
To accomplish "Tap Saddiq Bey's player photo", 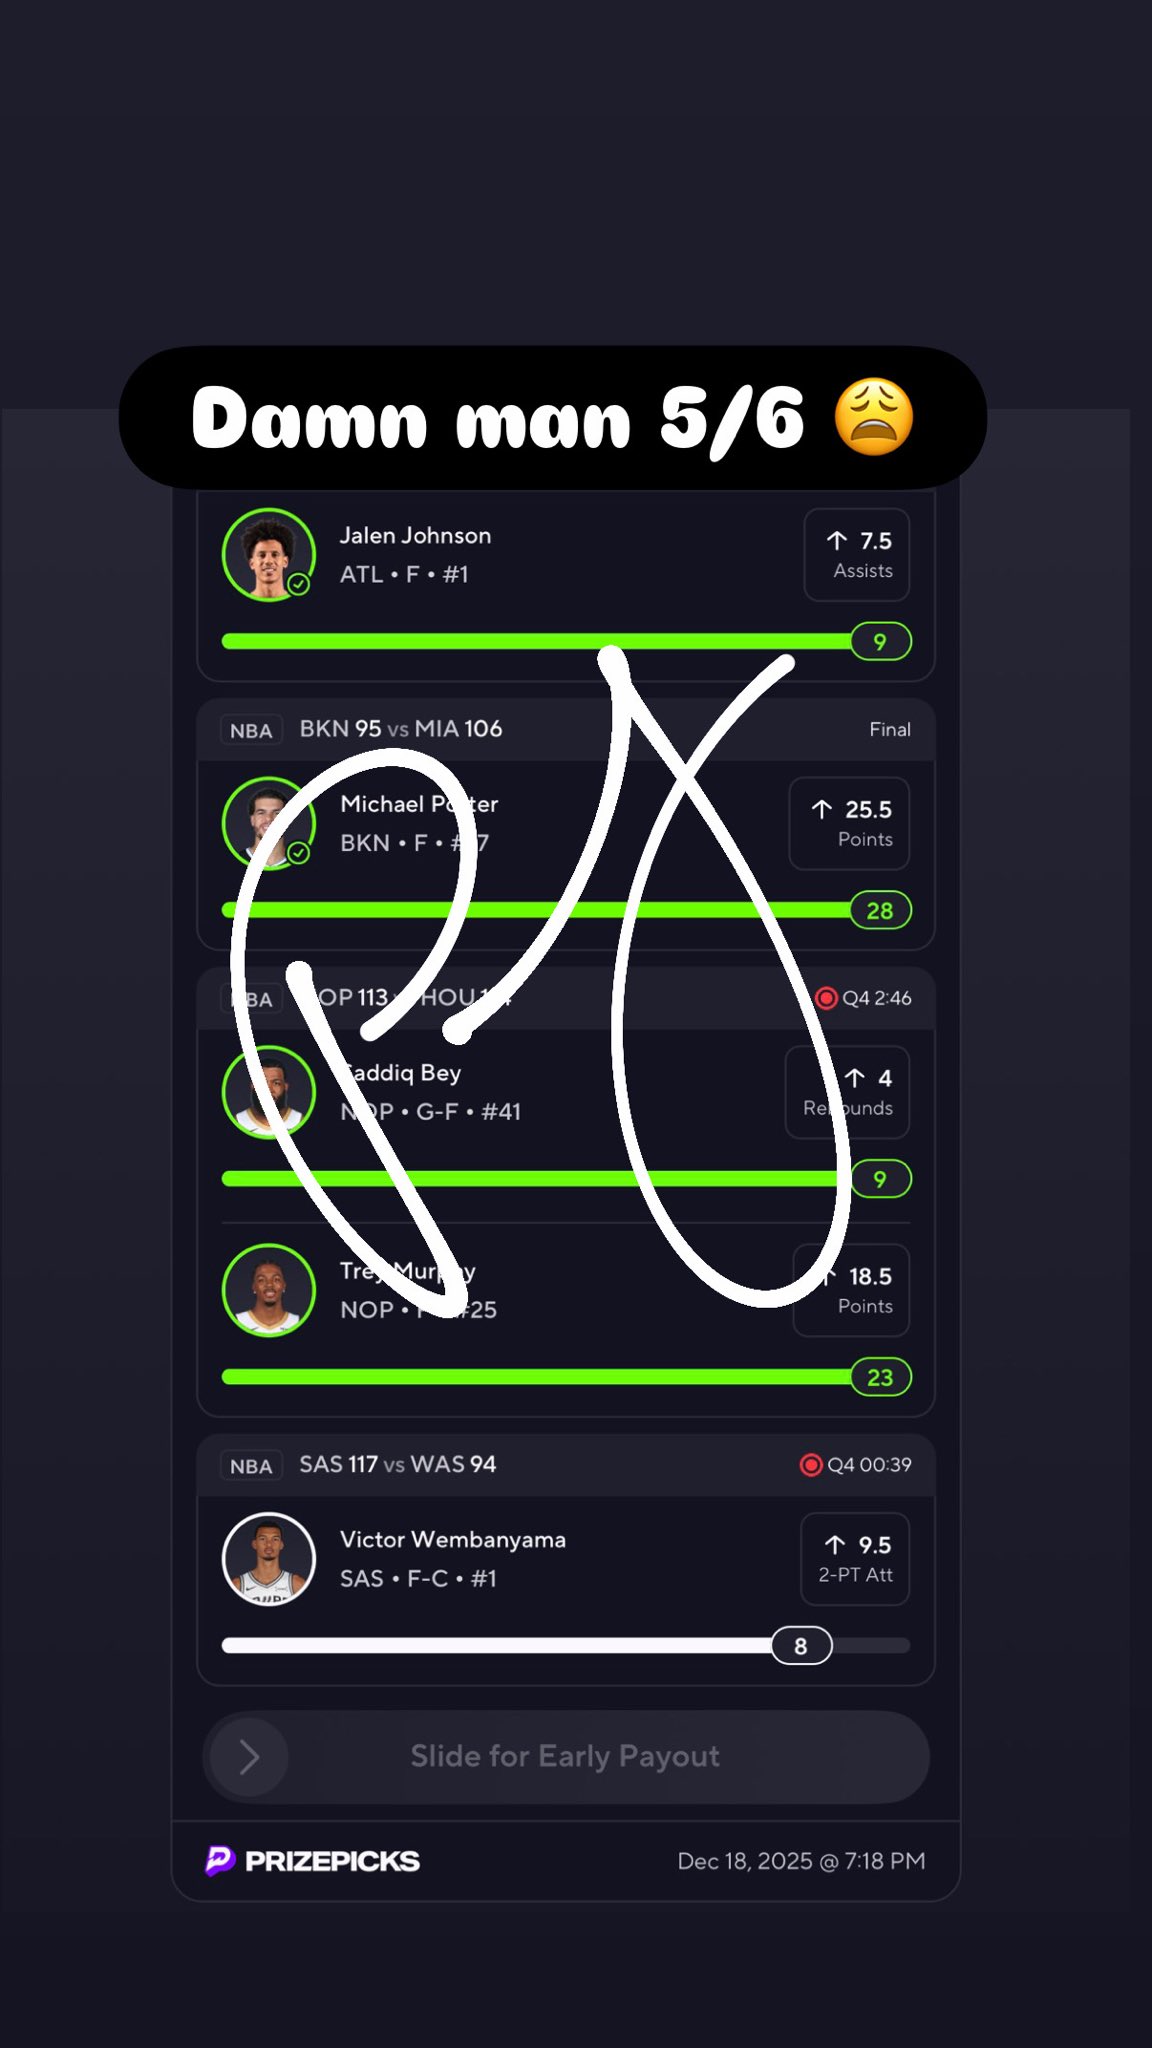I will pos(268,1092).
